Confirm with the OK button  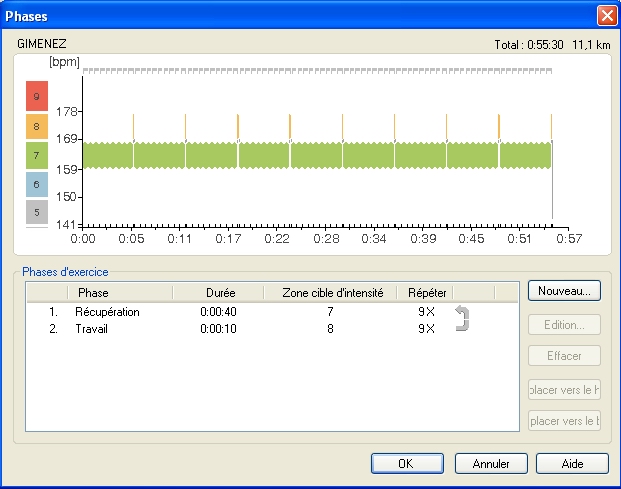tap(406, 464)
